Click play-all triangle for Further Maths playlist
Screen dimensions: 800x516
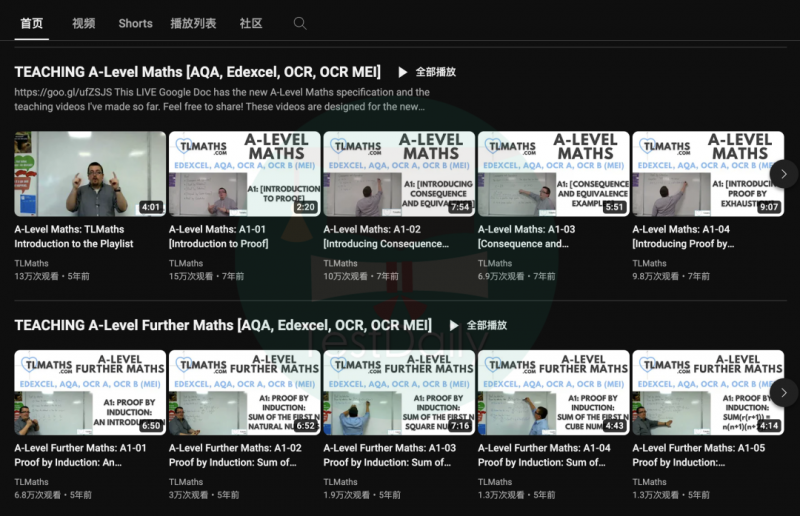coord(454,326)
